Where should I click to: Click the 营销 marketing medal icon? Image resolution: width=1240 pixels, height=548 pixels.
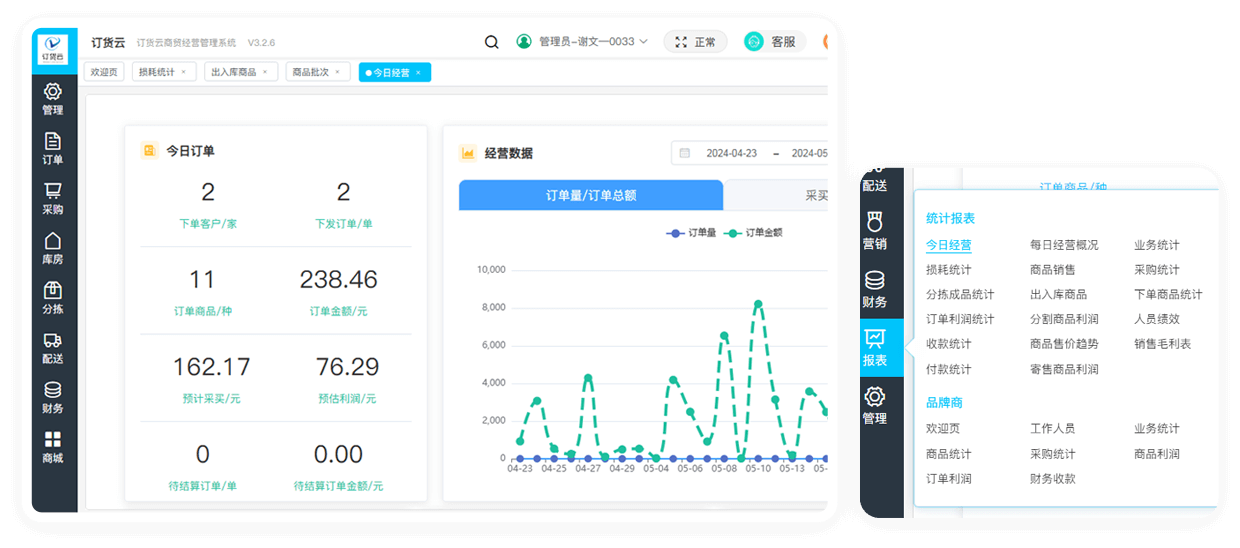[874, 229]
